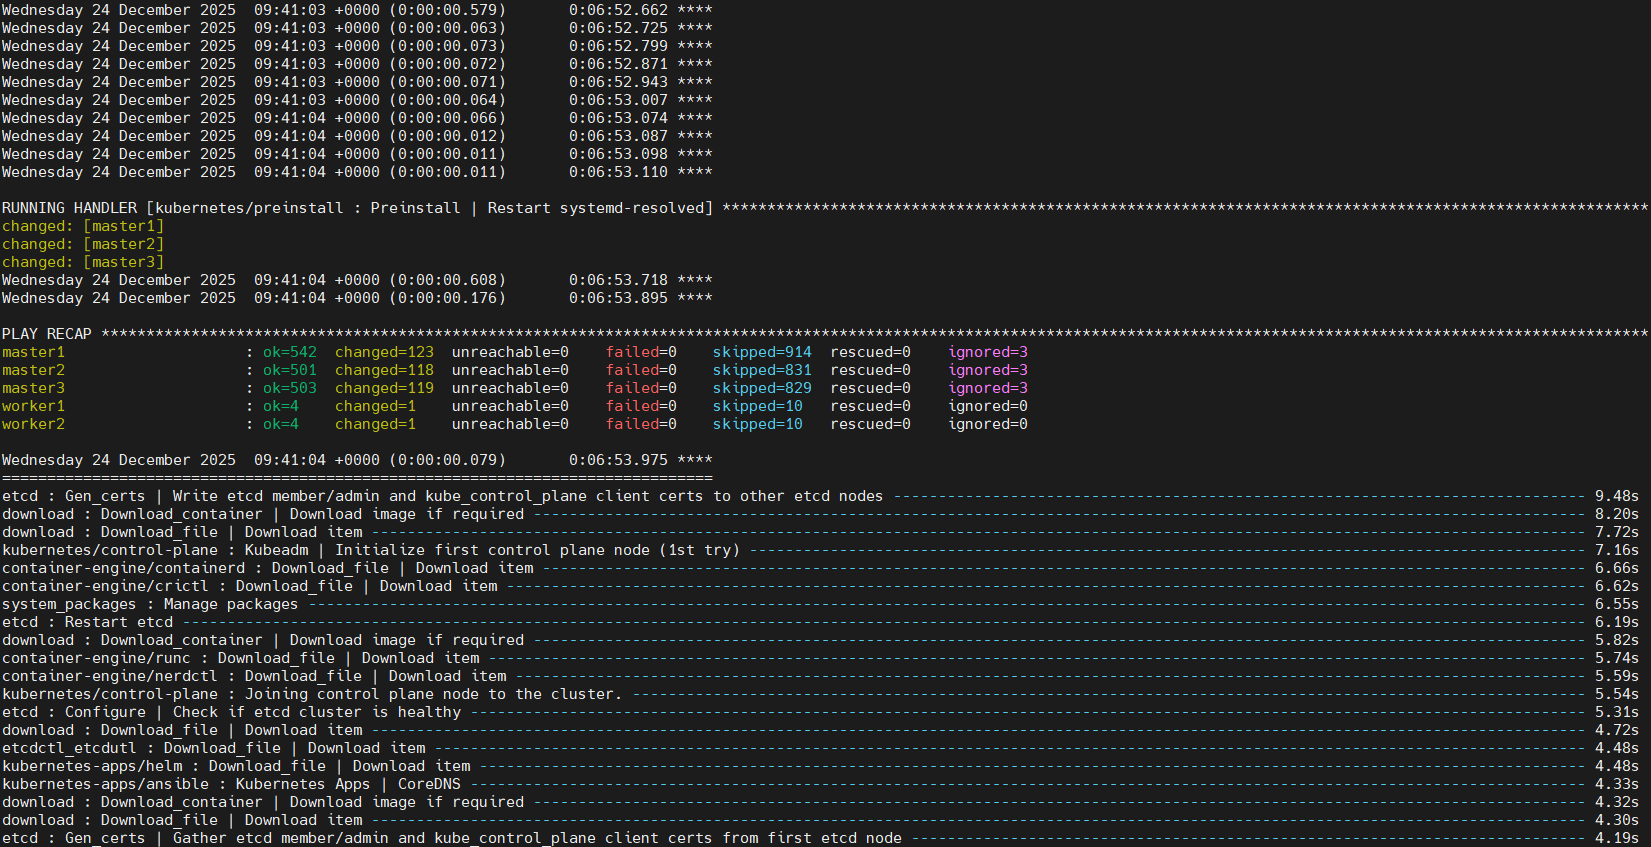Image resolution: width=1651 pixels, height=847 pixels.
Task: Click "rescued=0" in master2 row
Action: point(870,370)
